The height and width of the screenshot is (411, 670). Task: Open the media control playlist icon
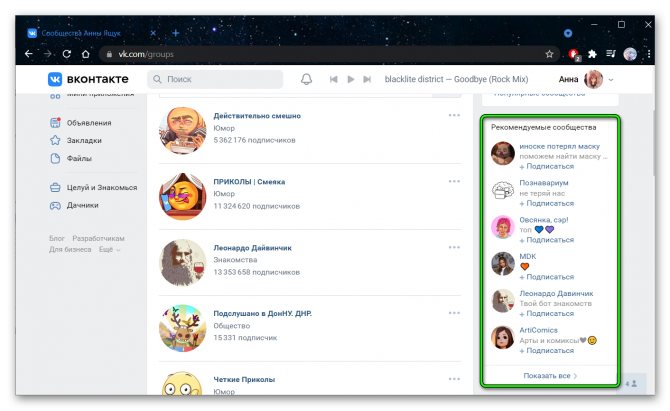611,54
